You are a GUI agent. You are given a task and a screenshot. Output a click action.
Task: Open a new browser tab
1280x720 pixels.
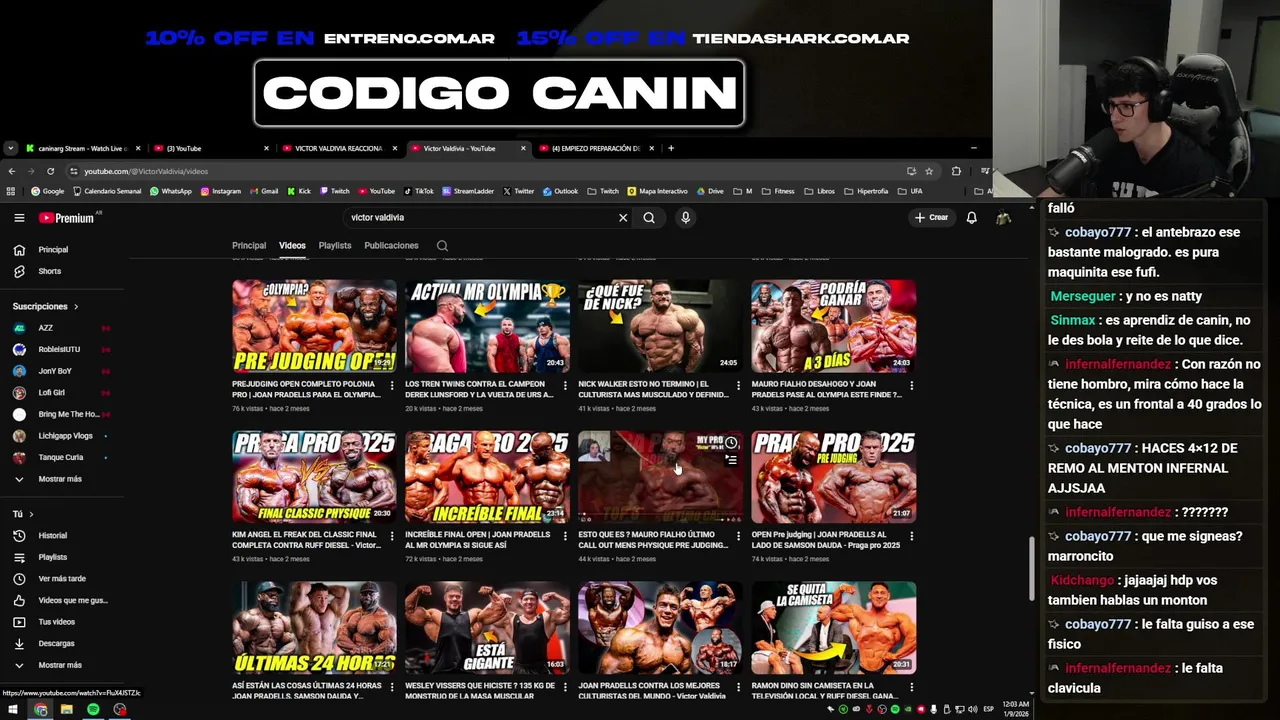(671, 148)
